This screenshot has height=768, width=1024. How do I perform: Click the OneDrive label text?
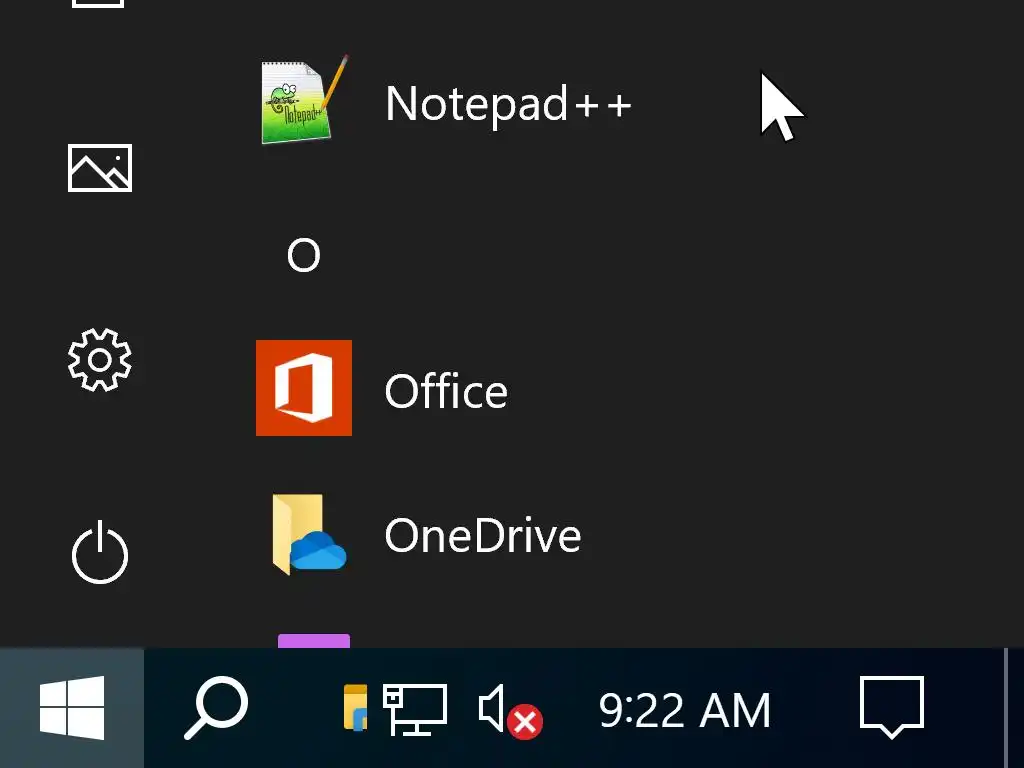[483, 536]
